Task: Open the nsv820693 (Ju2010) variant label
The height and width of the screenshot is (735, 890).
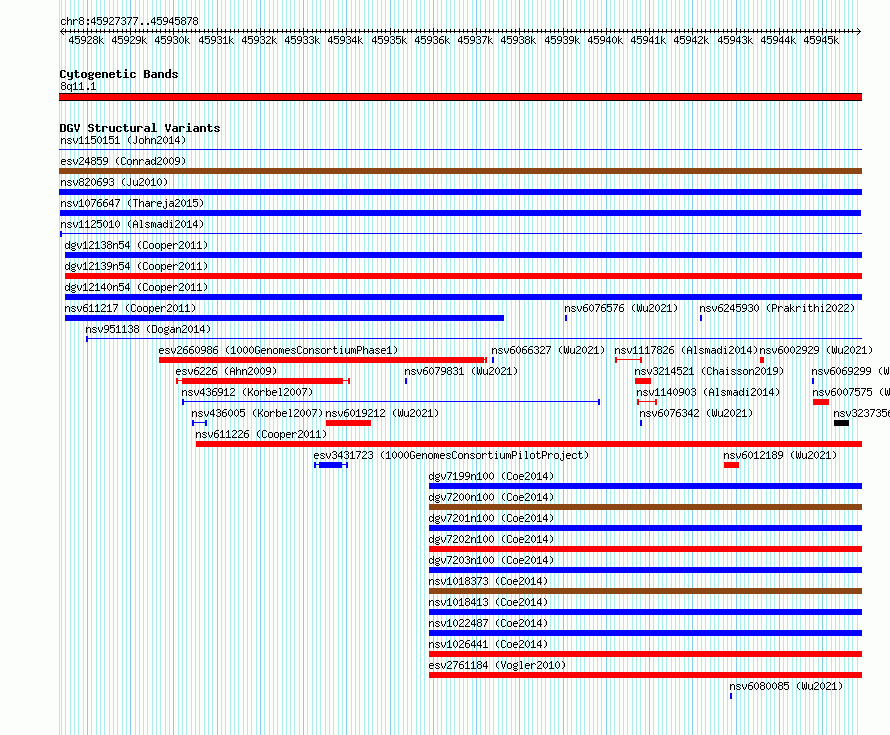Action: point(114,182)
